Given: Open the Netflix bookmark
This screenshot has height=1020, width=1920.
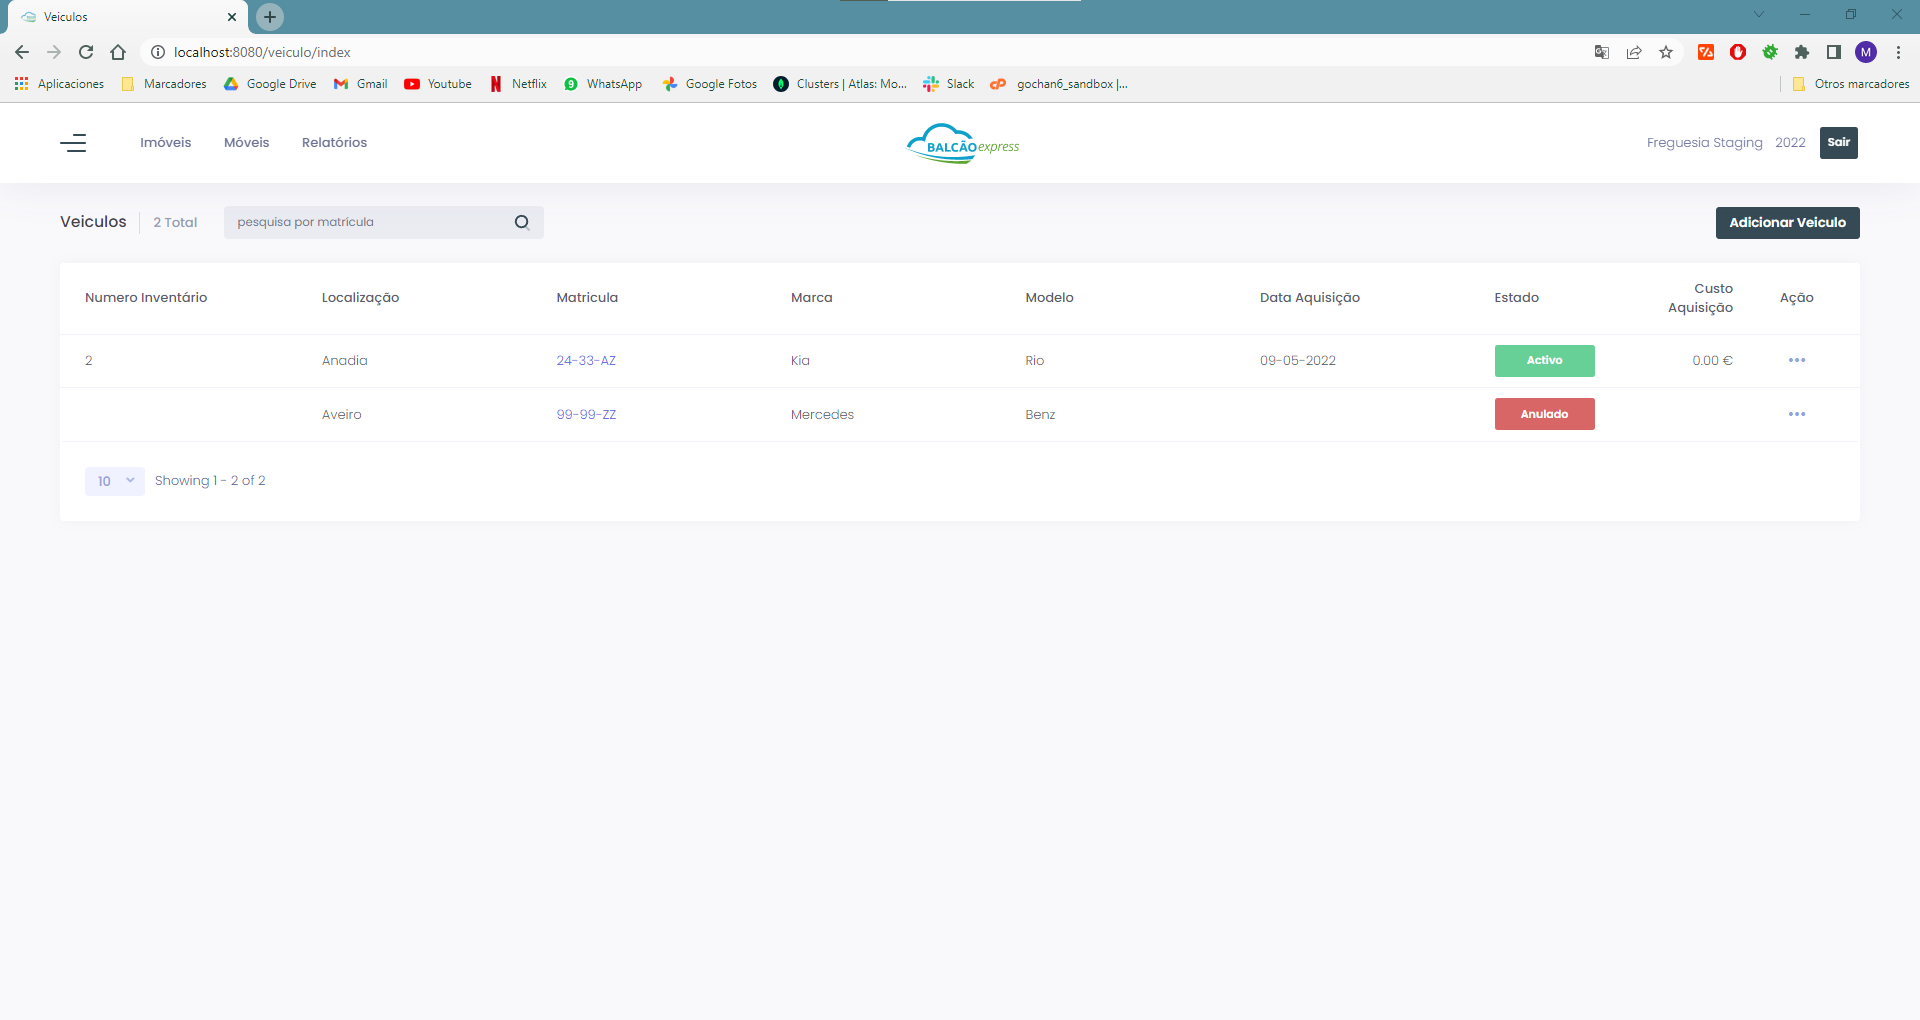Looking at the screenshot, I should 518,84.
